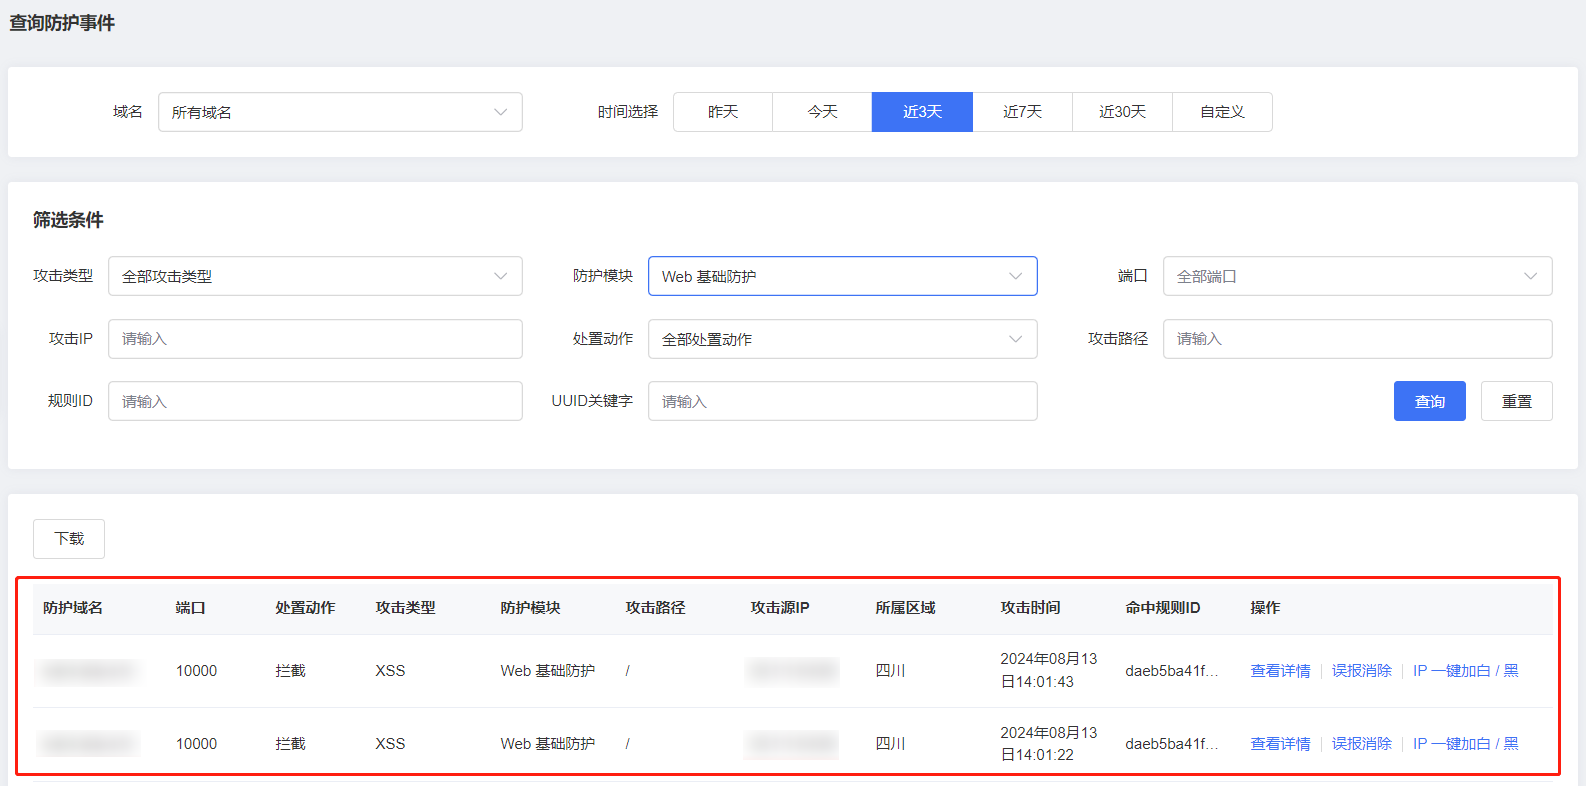Click the chevron arrow in the 域名 dropdown
The height and width of the screenshot is (786, 1586).
[500, 112]
